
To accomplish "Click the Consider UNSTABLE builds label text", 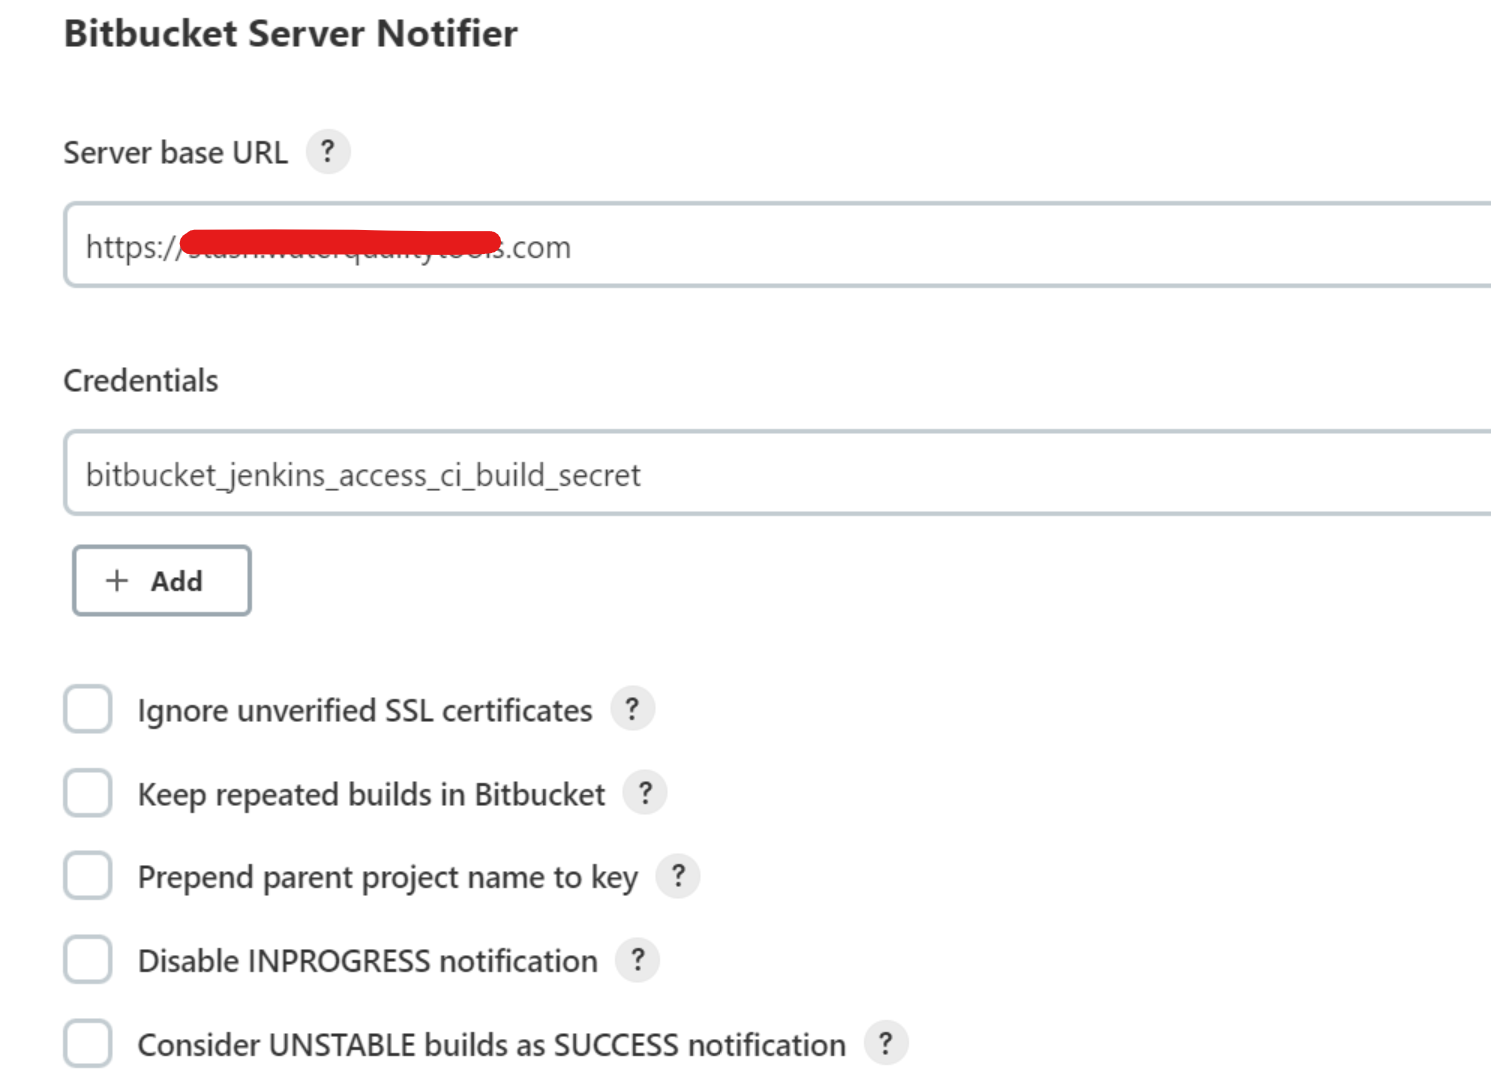I will tap(491, 1045).
